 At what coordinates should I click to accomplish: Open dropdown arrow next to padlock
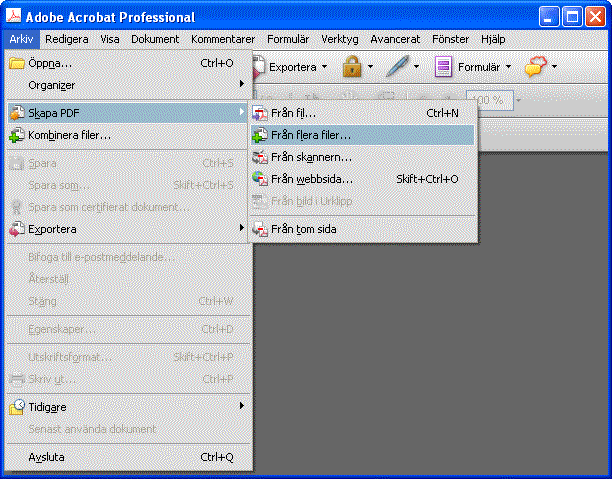[x=370, y=67]
